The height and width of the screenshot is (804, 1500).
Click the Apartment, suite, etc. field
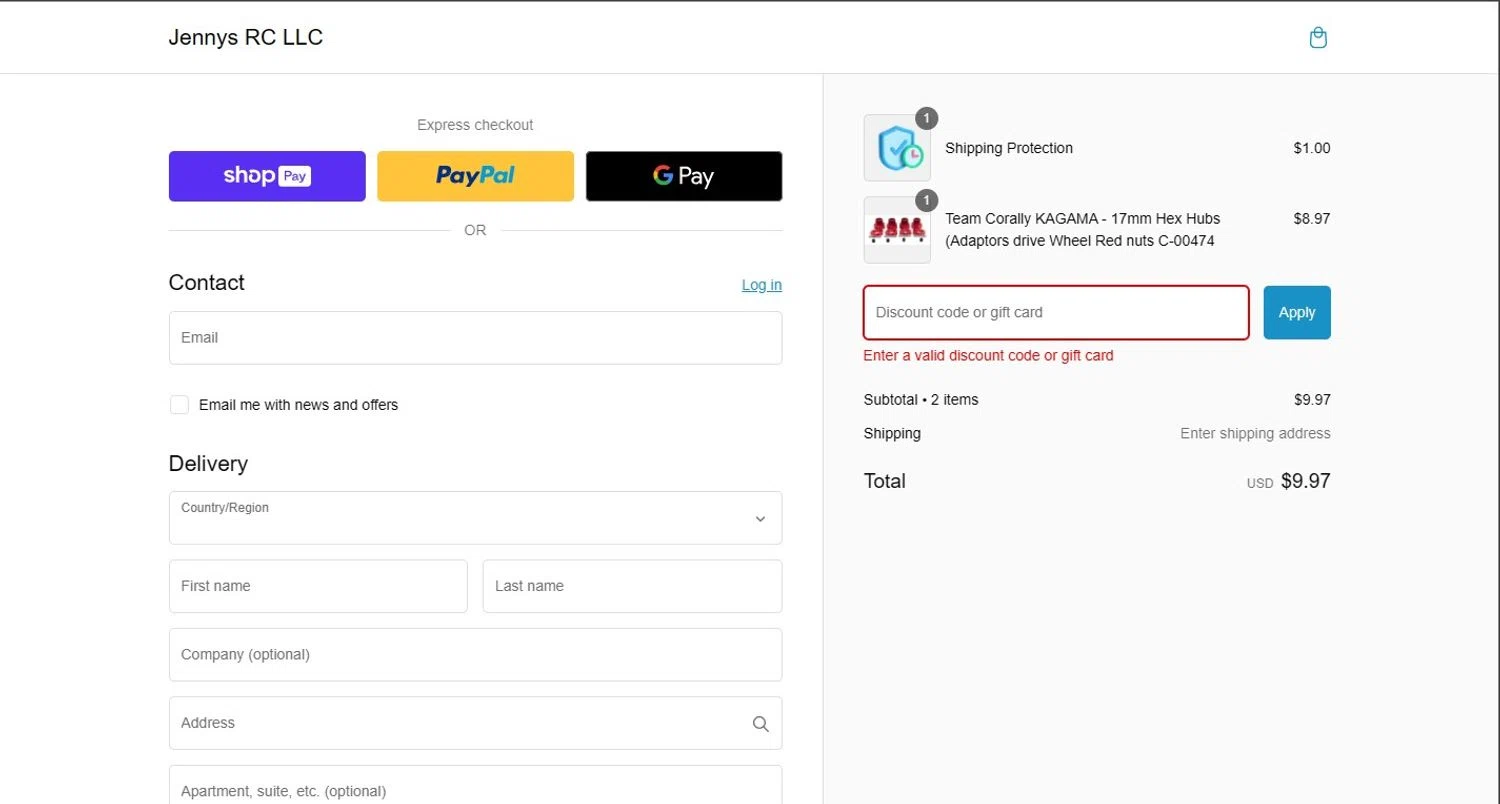pyautogui.click(x=475, y=785)
